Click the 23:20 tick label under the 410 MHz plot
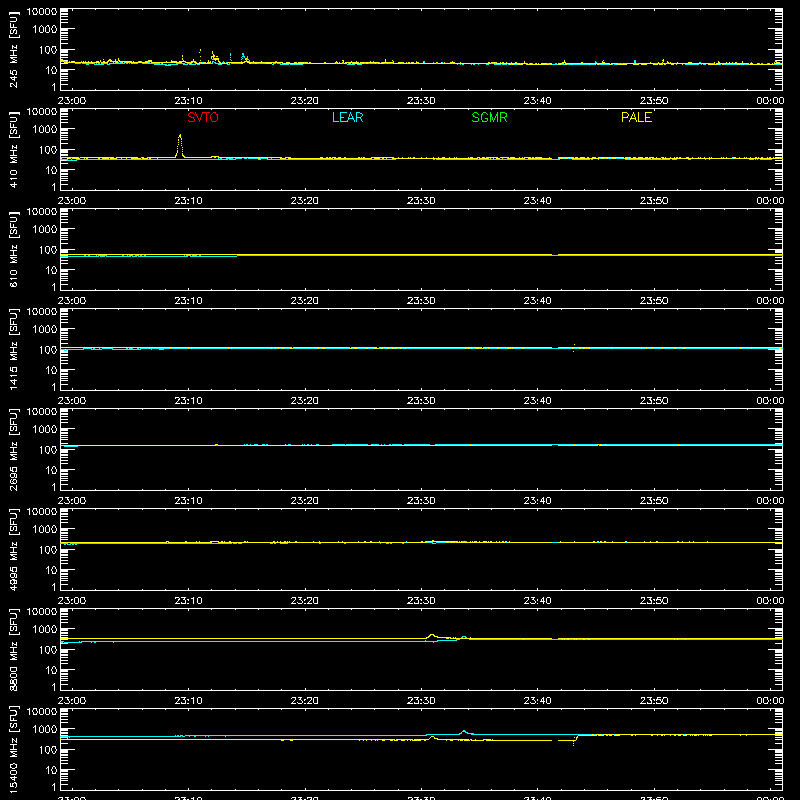800x800 pixels. pyautogui.click(x=305, y=201)
